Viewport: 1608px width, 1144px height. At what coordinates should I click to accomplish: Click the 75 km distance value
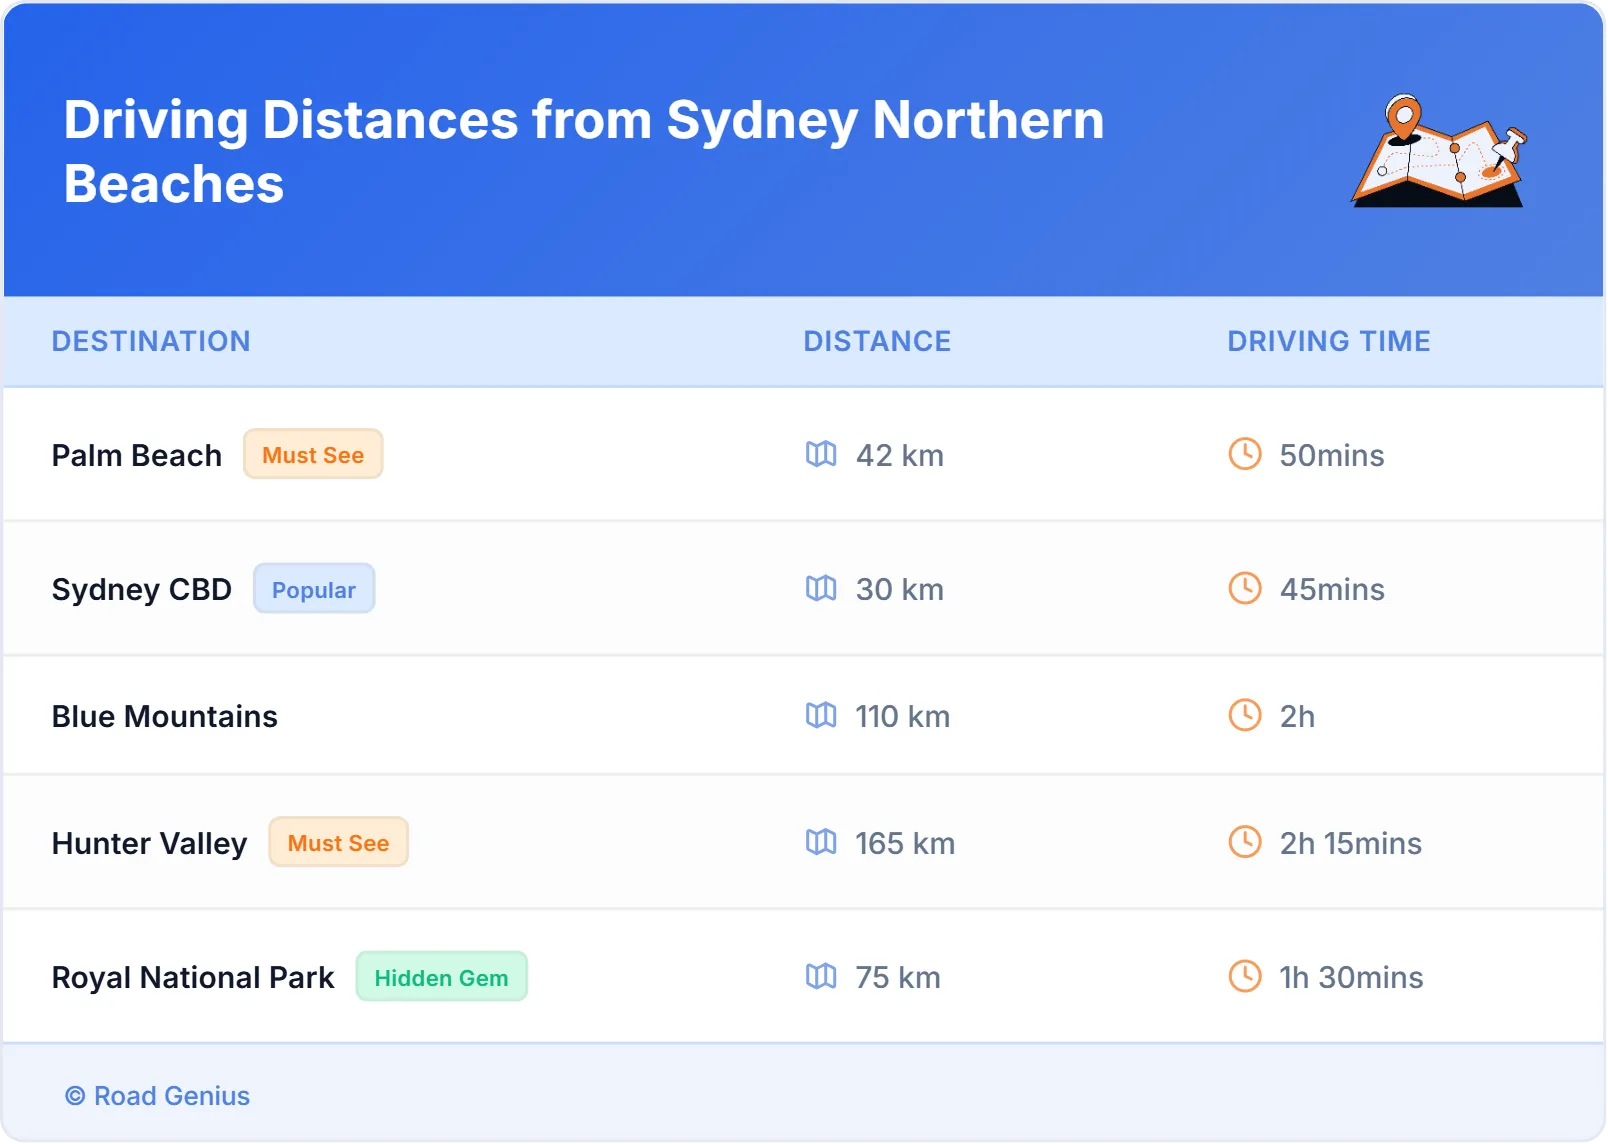(898, 977)
